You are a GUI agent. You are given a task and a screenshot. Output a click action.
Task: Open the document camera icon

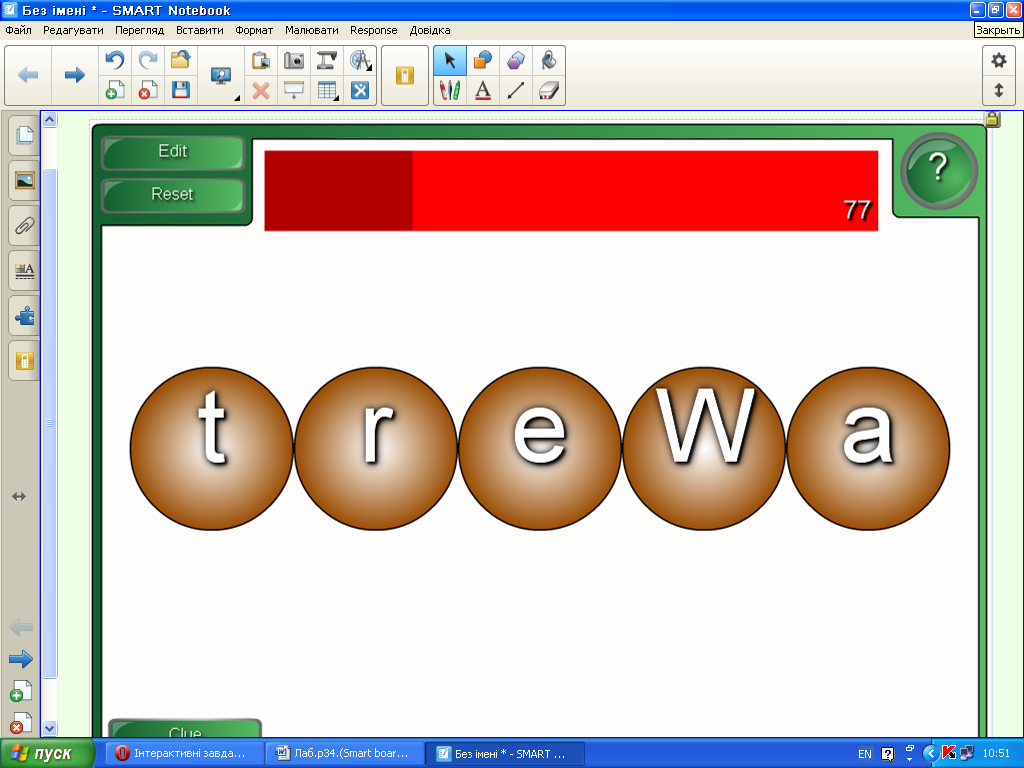[327, 61]
